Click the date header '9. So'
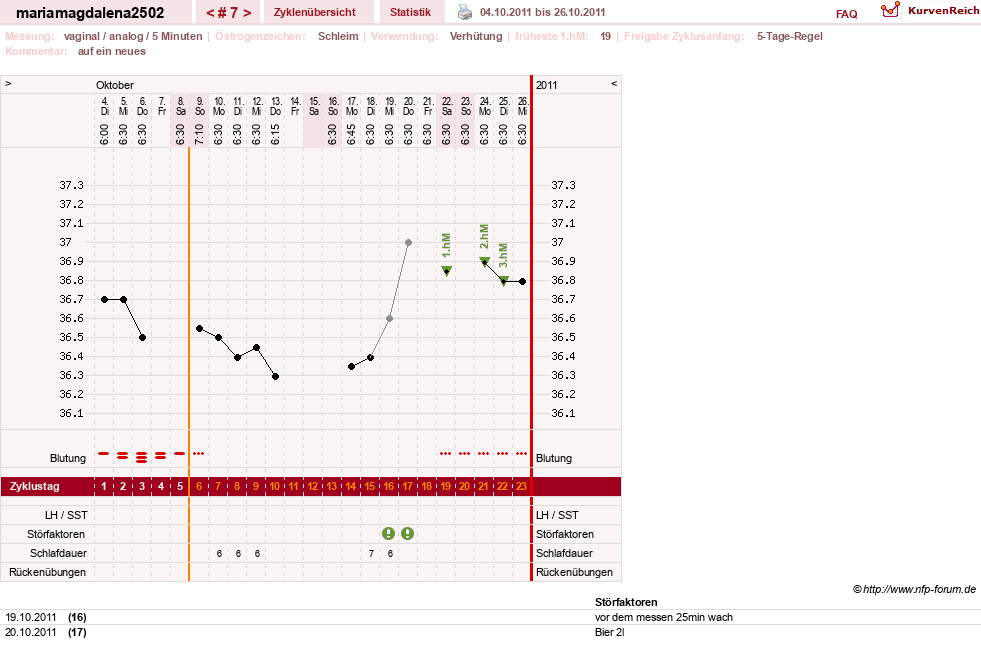This screenshot has width=981, height=661. click(200, 106)
